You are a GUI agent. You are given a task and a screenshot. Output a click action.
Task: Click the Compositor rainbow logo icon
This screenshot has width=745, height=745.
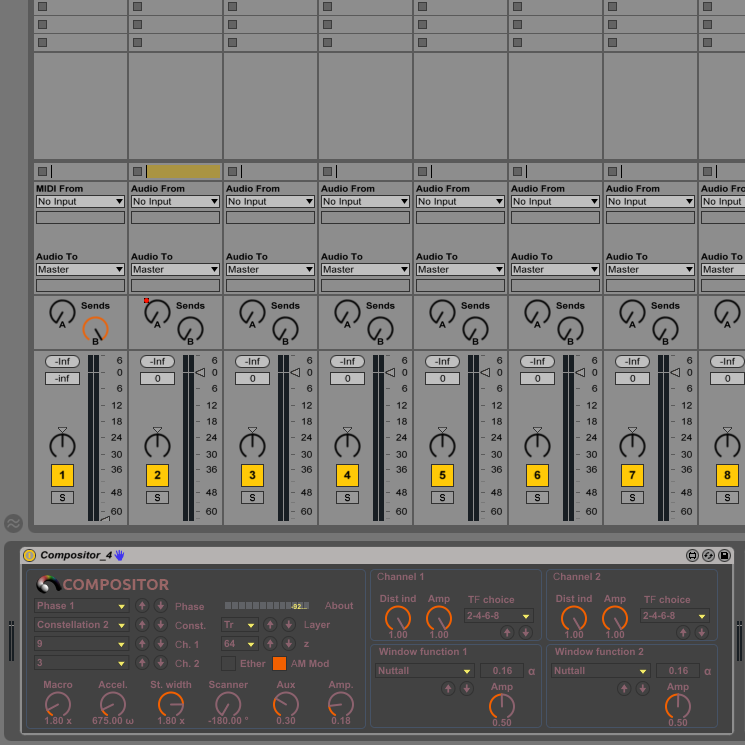(48, 584)
